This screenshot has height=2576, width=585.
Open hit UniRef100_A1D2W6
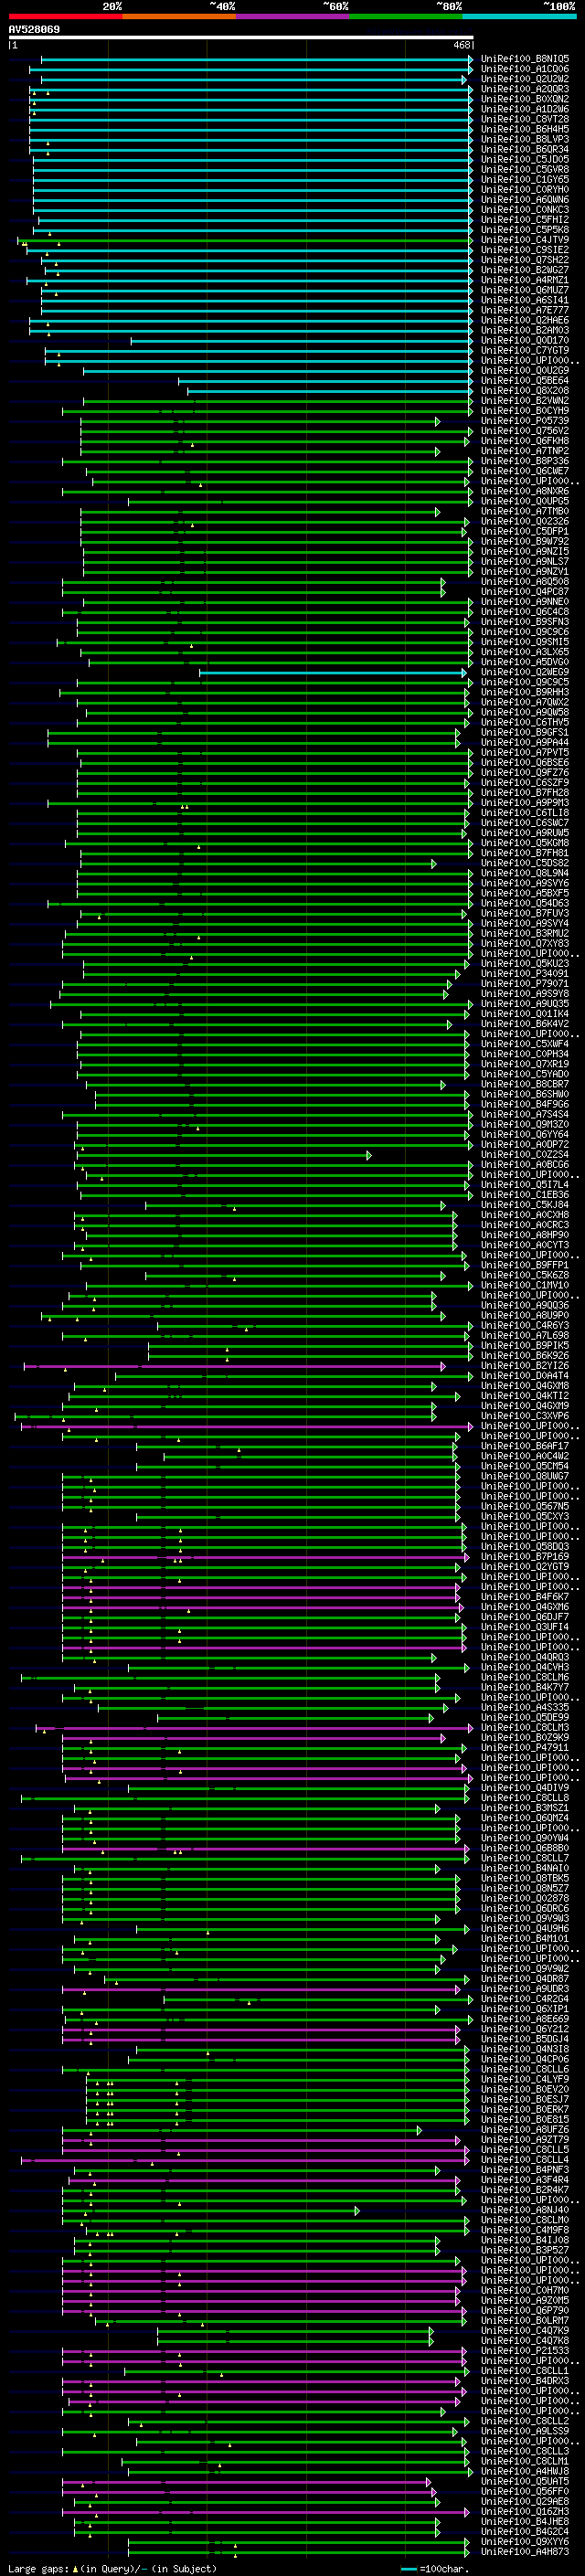pos(525,109)
